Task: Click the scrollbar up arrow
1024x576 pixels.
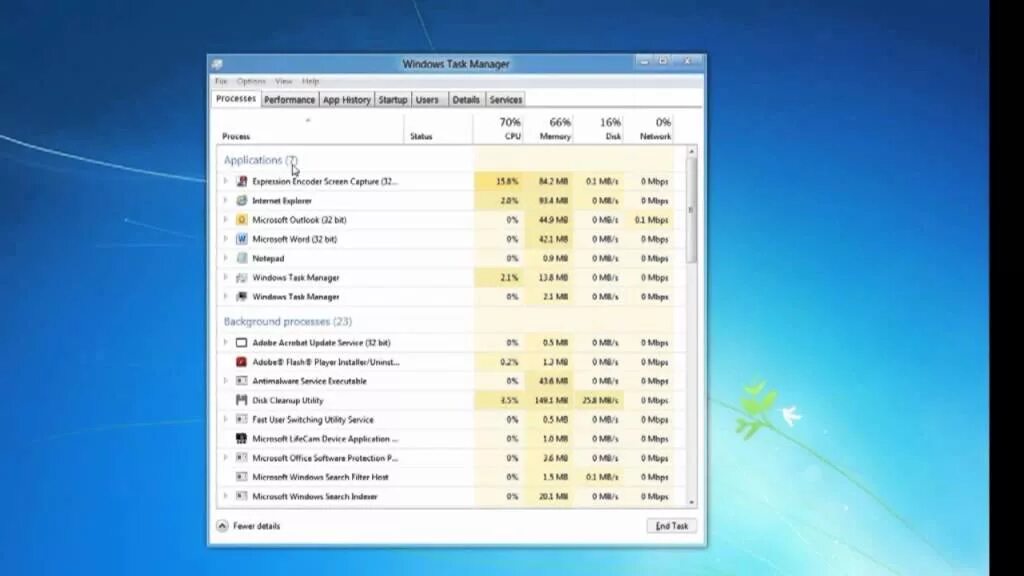Action: pos(692,152)
